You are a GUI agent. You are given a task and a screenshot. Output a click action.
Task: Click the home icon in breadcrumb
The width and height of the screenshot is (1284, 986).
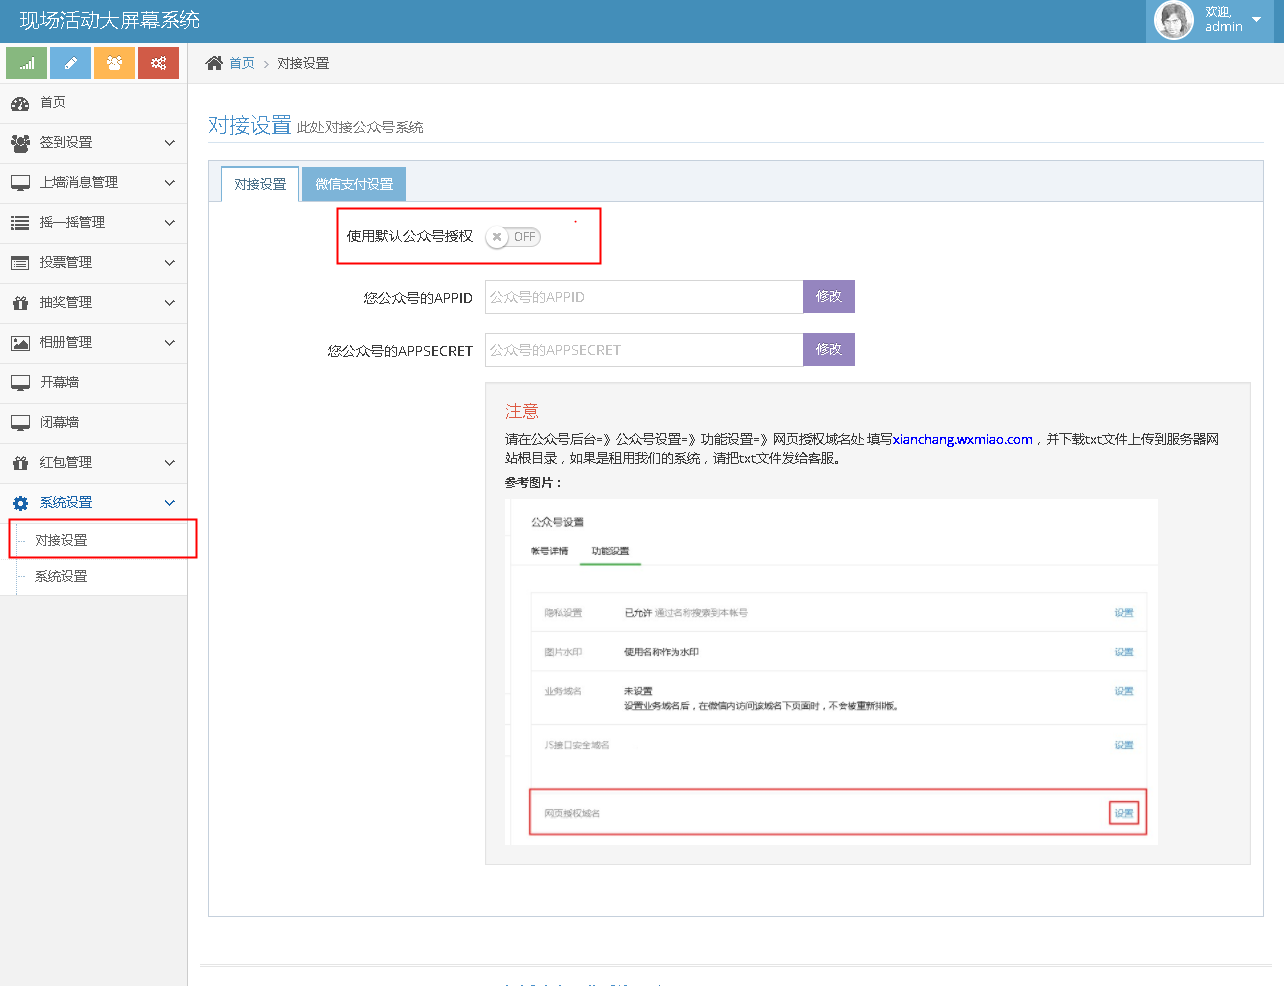(x=214, y=63)
